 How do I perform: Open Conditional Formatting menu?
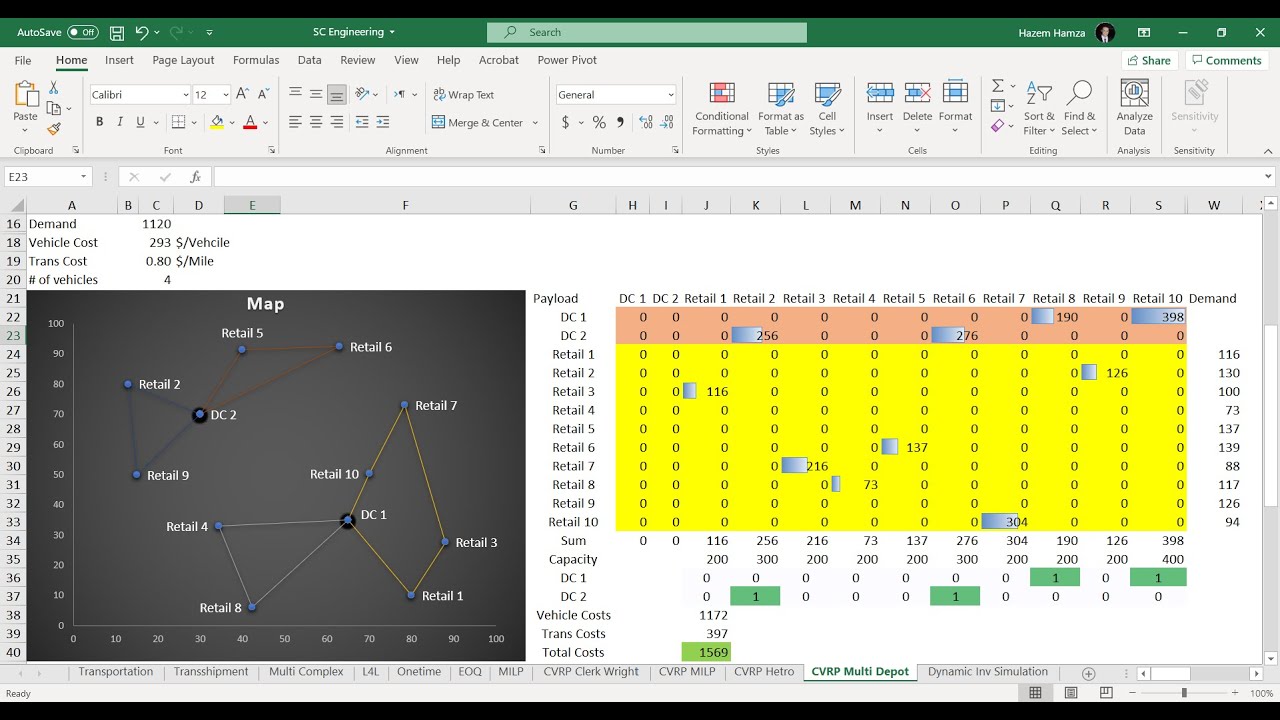[722, 109]
